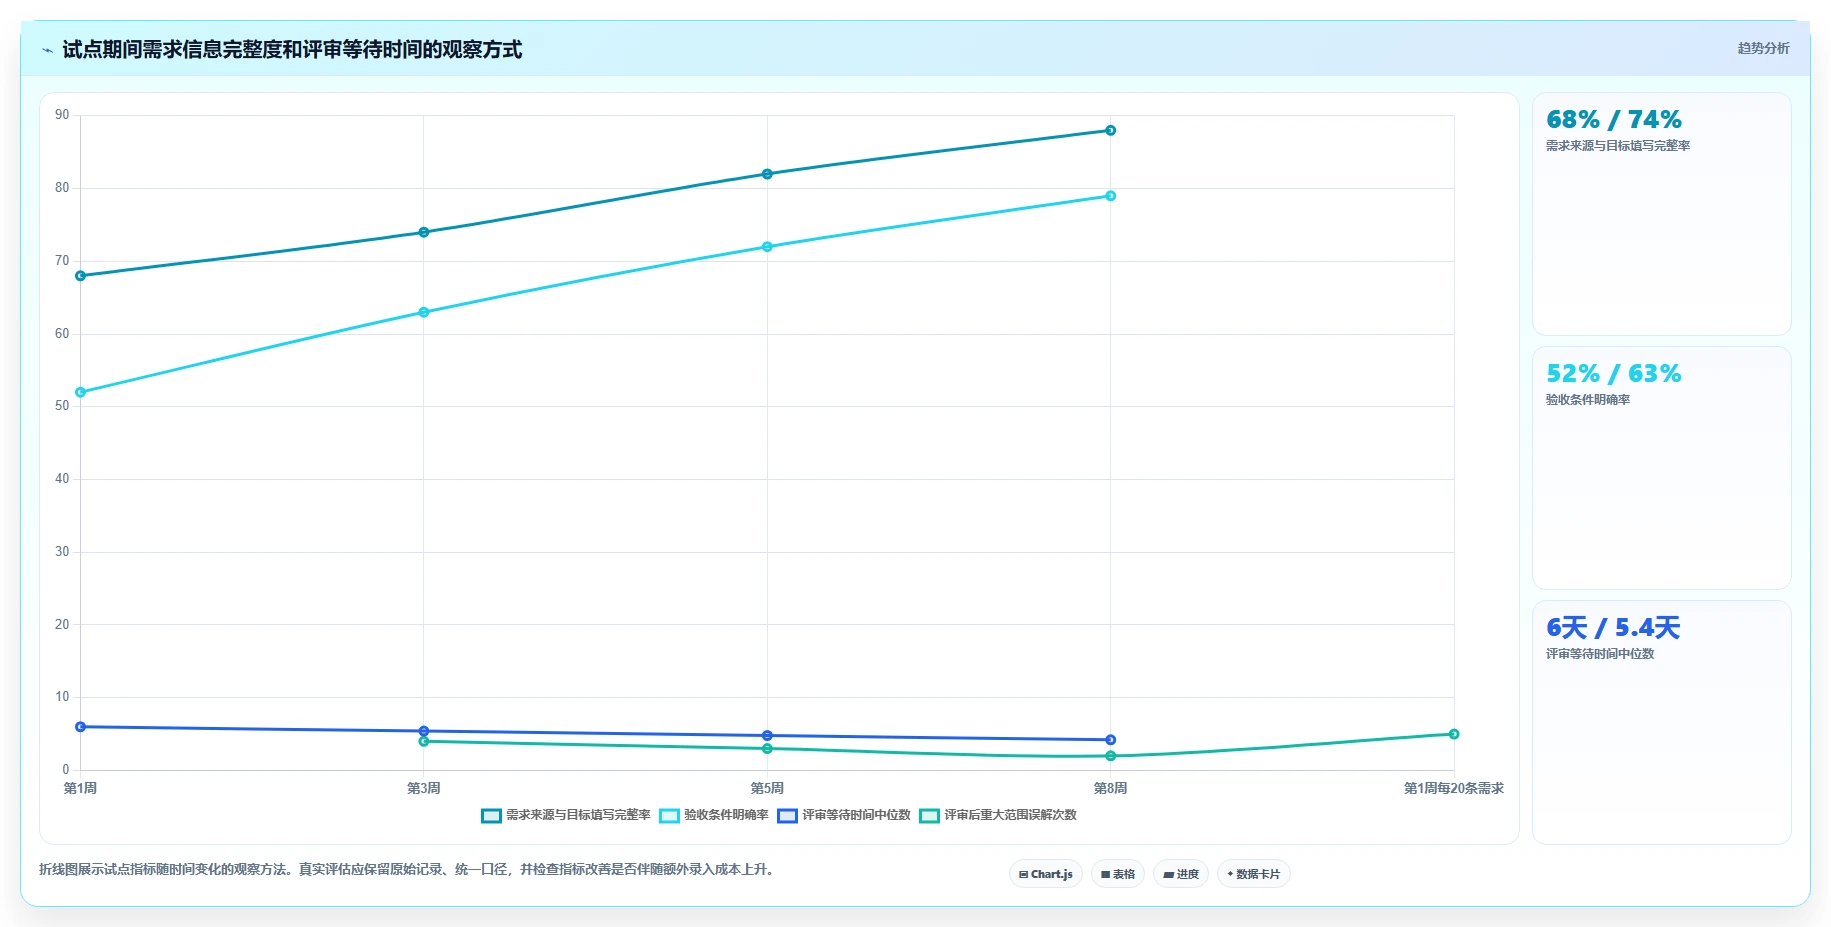Click the lightning icon beside the title
Image resolution: width=1831 pixels, height=927 pixels.
pyautogui.click(x=47, y=50)
